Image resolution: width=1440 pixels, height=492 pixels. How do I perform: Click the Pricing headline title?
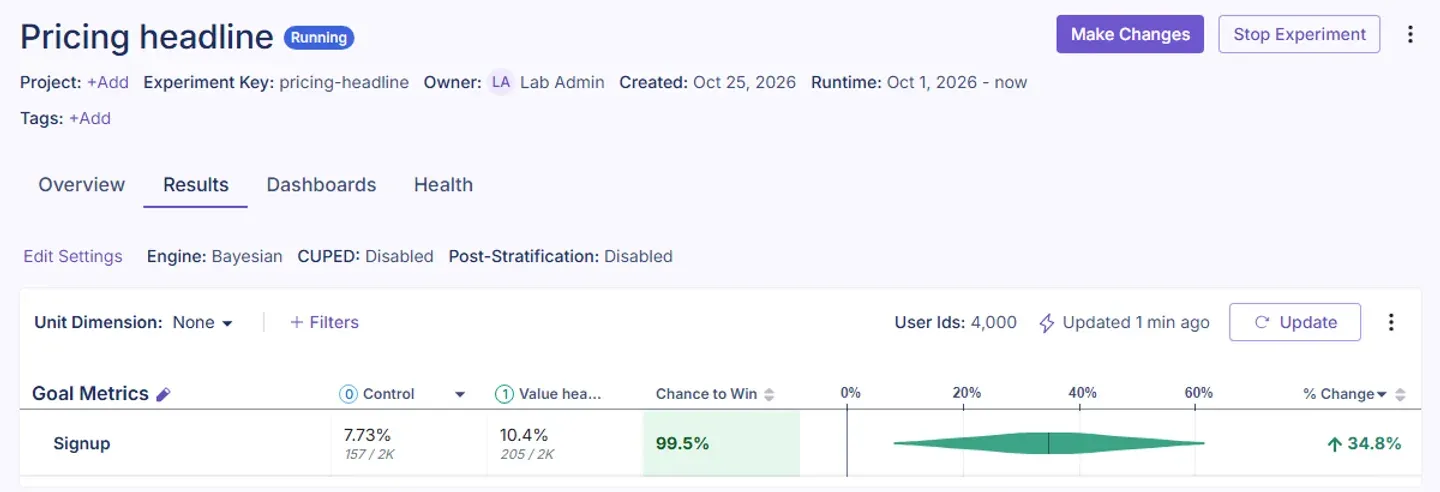tap(147, 37)
